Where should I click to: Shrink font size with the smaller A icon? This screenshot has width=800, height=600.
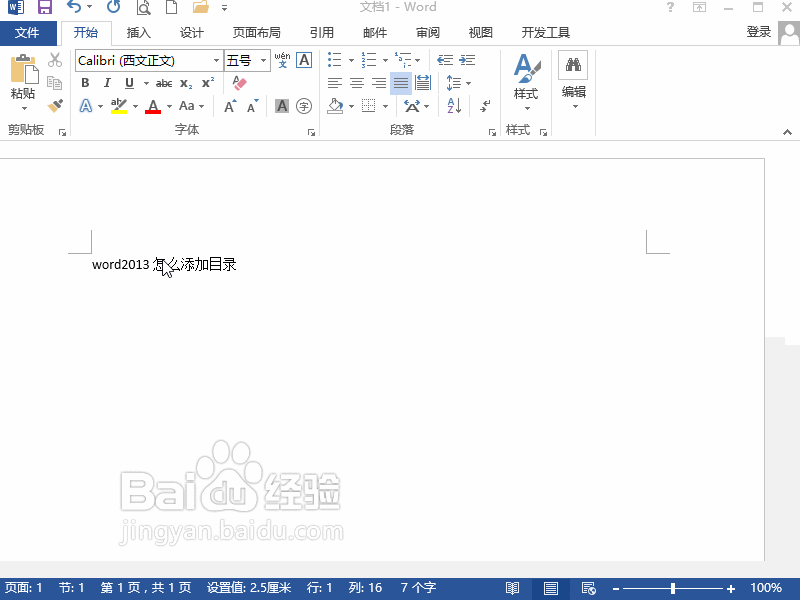click(x=253, y=106)
